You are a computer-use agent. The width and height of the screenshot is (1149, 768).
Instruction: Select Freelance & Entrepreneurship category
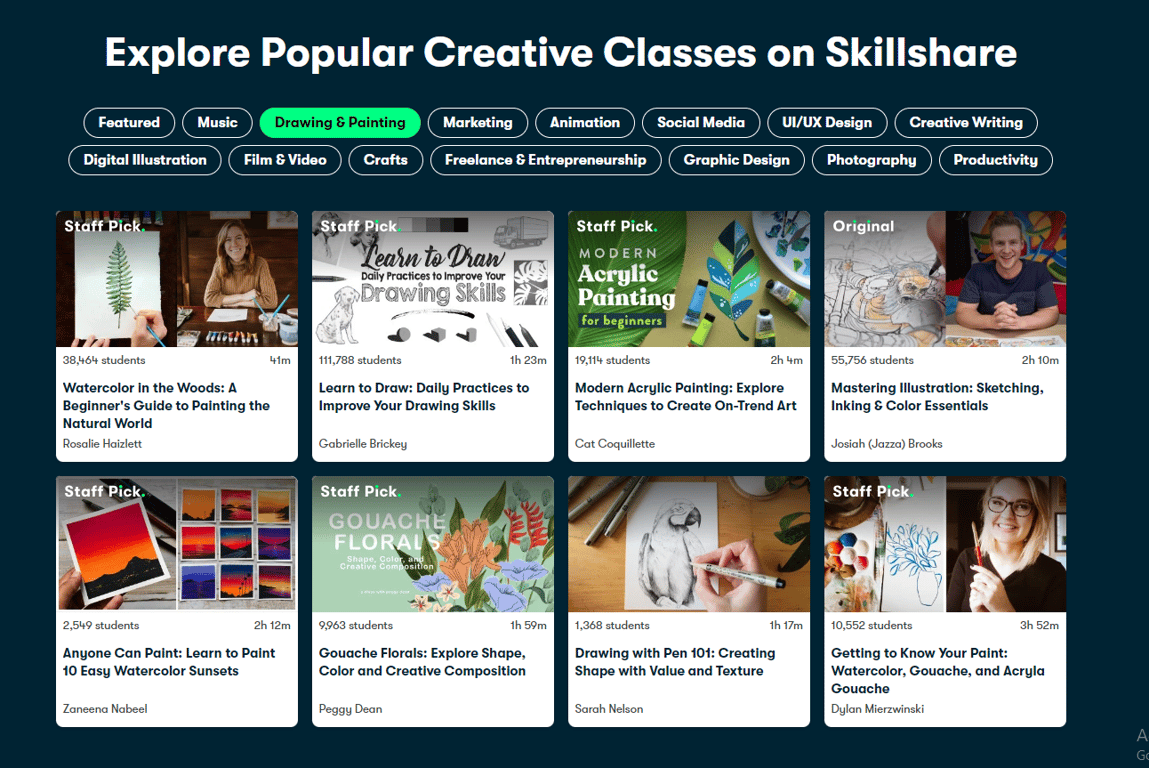[x=545, y=160]
